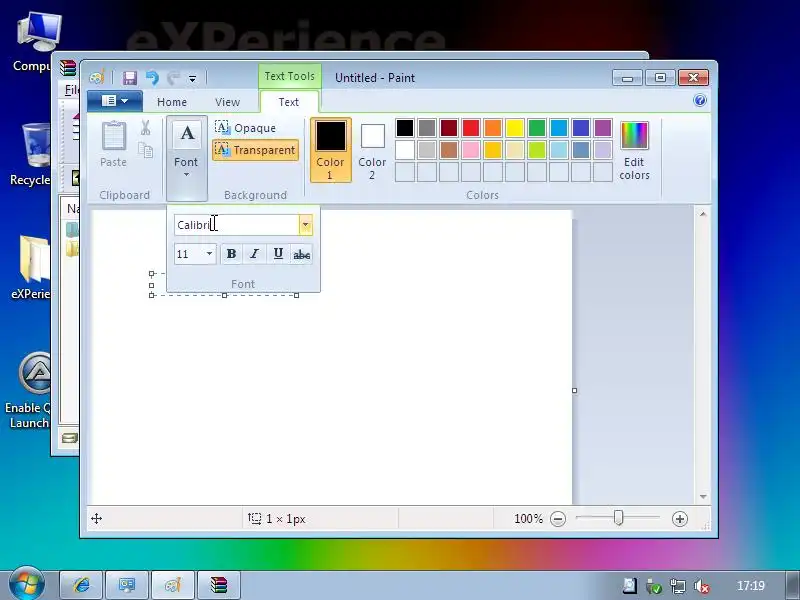Pick the green color swatch

pos(537,128)
